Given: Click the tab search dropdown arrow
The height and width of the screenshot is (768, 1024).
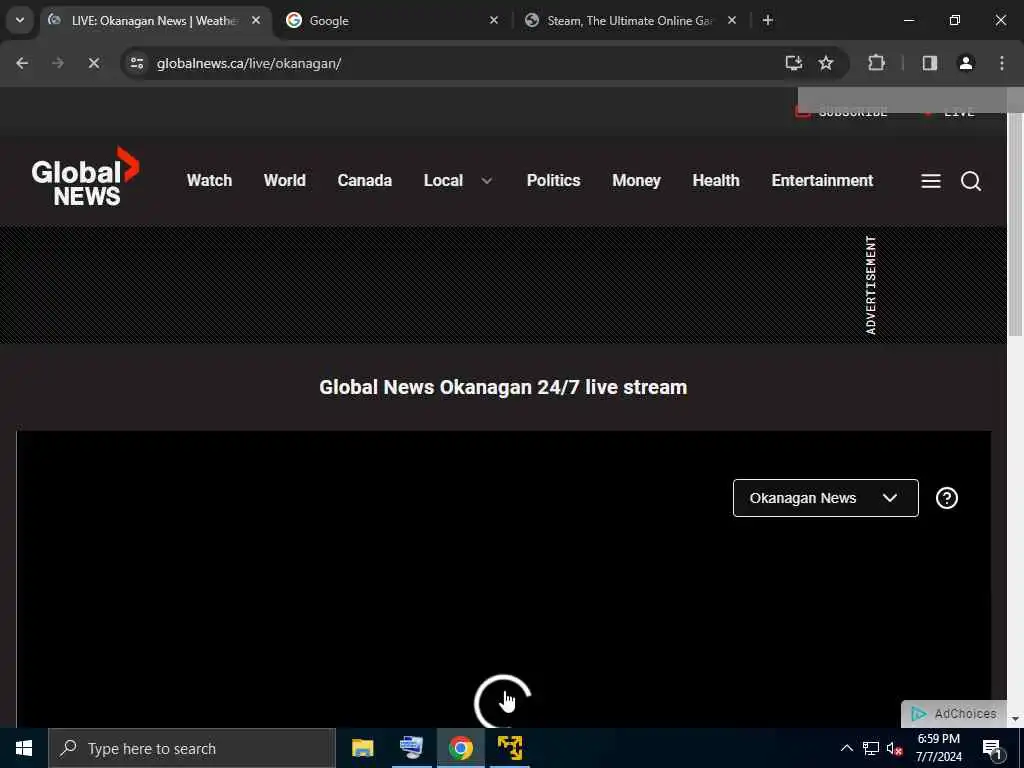Looking at the screenshot, I should click(x=20, y=20).
